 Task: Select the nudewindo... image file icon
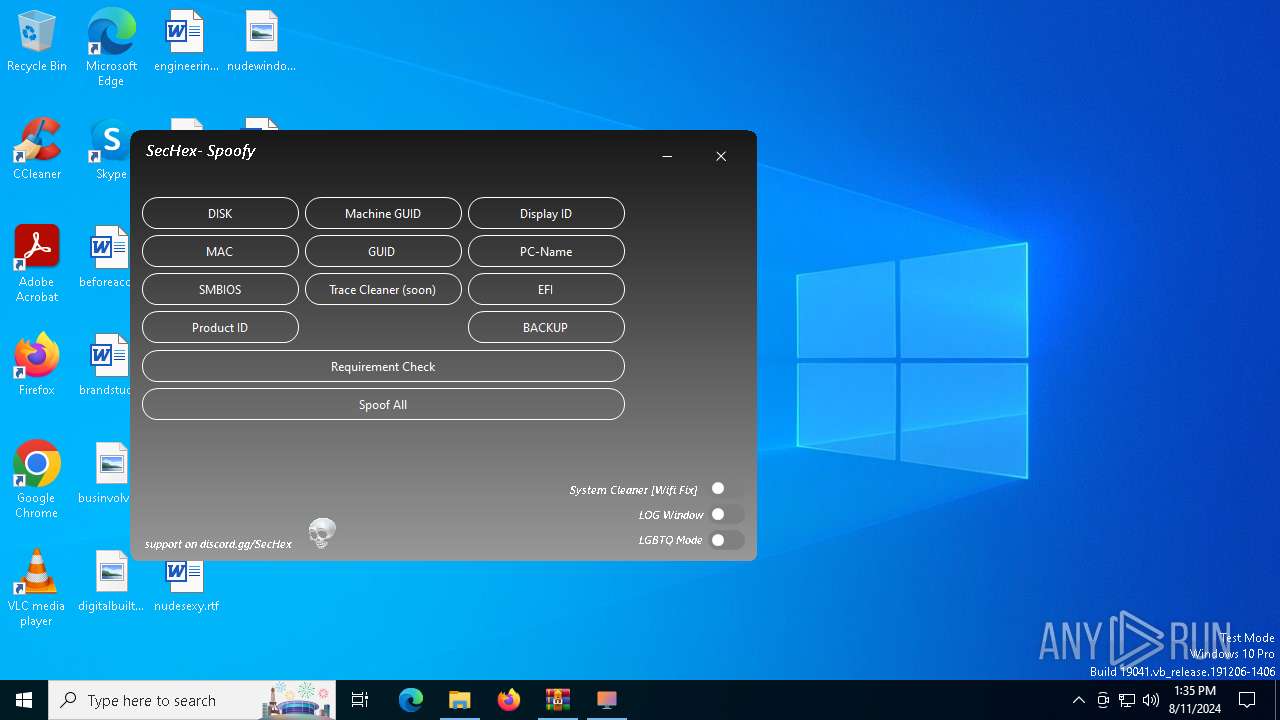(x=261, y=42)
